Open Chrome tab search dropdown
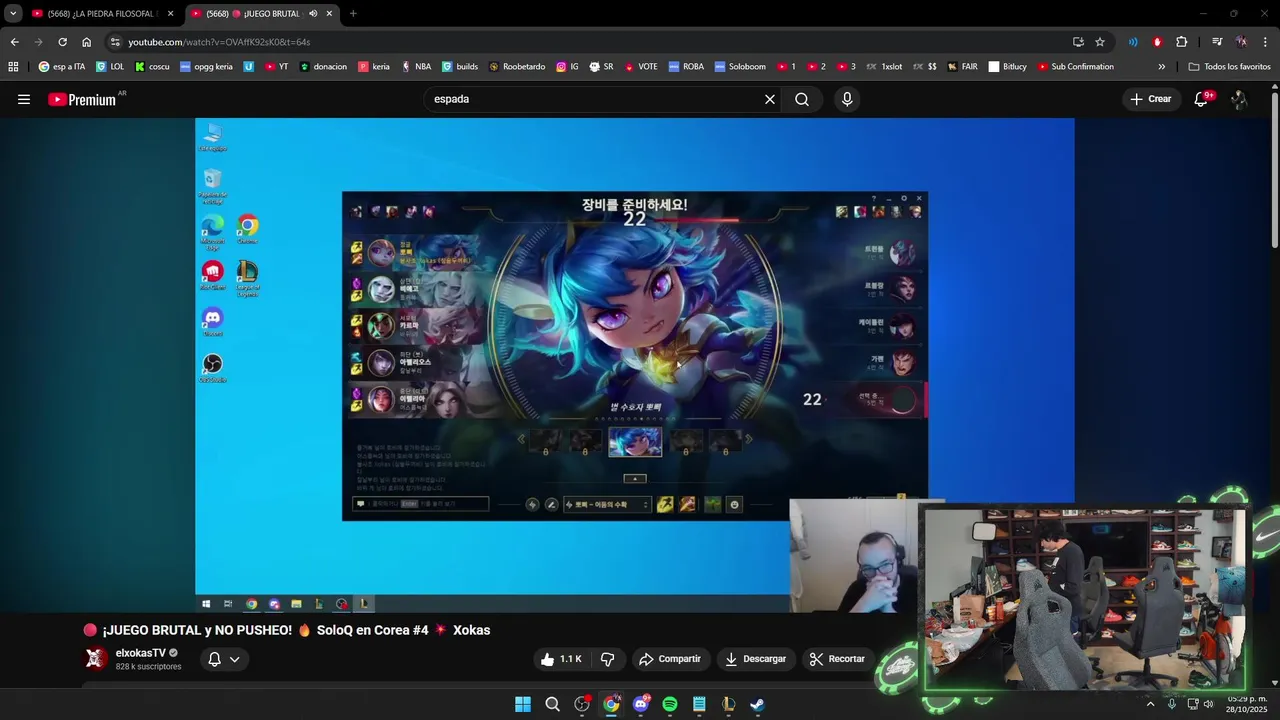This screenshot has height=720, width=1280. click(x=13, y=14)
